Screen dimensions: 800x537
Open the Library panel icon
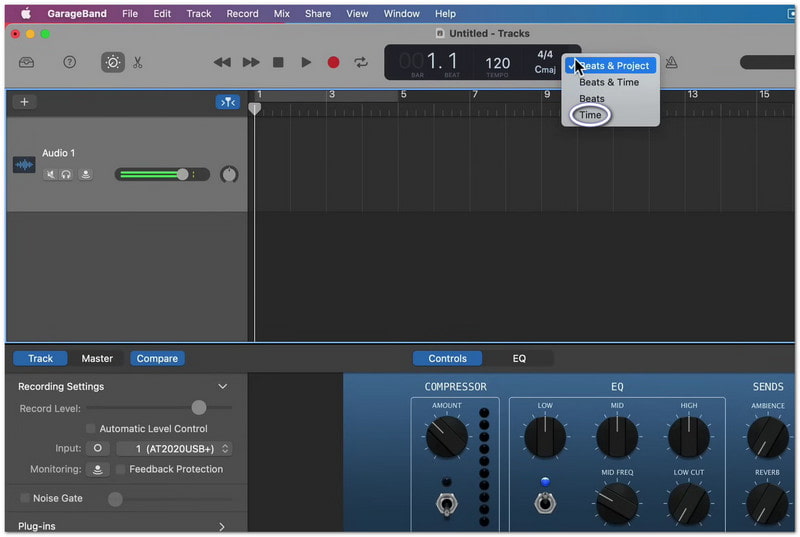click(27, 63)
